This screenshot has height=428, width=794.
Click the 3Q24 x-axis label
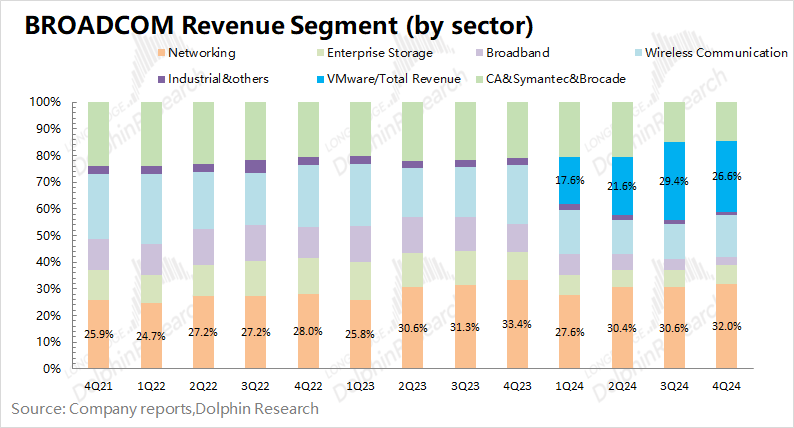(x=674, y=386)
